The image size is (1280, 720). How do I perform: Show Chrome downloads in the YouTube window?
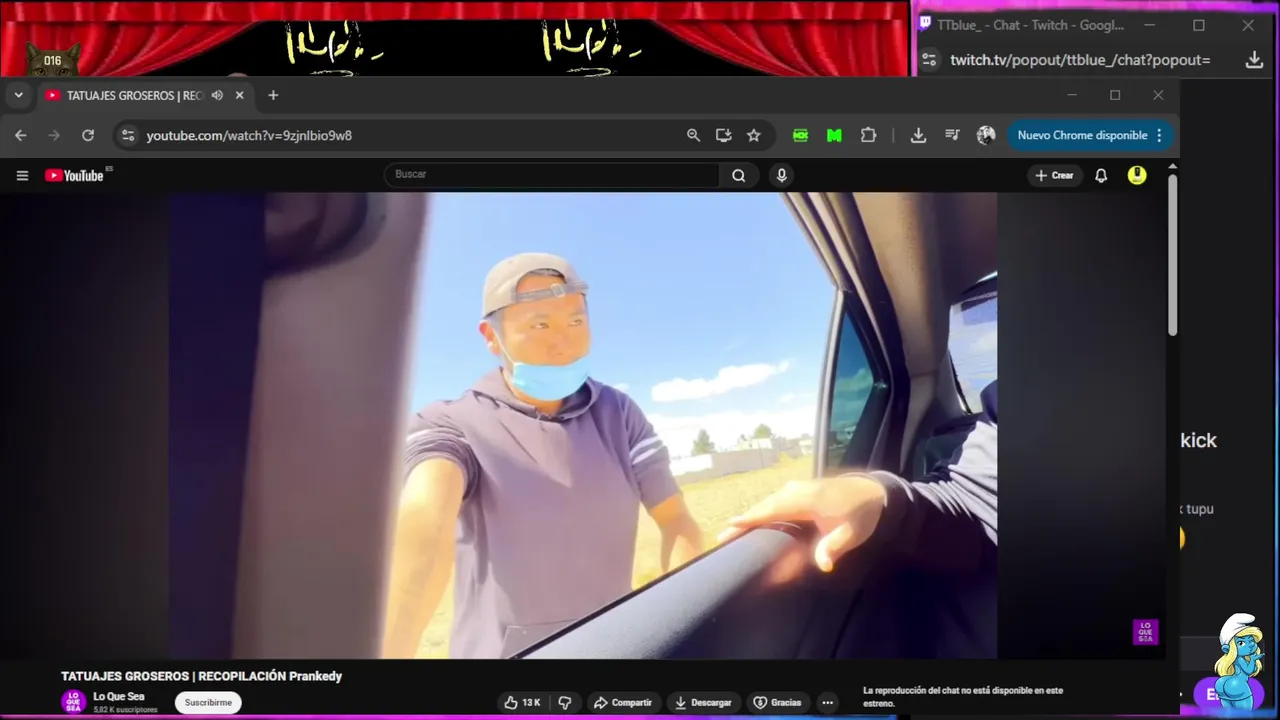coord(918,135)
